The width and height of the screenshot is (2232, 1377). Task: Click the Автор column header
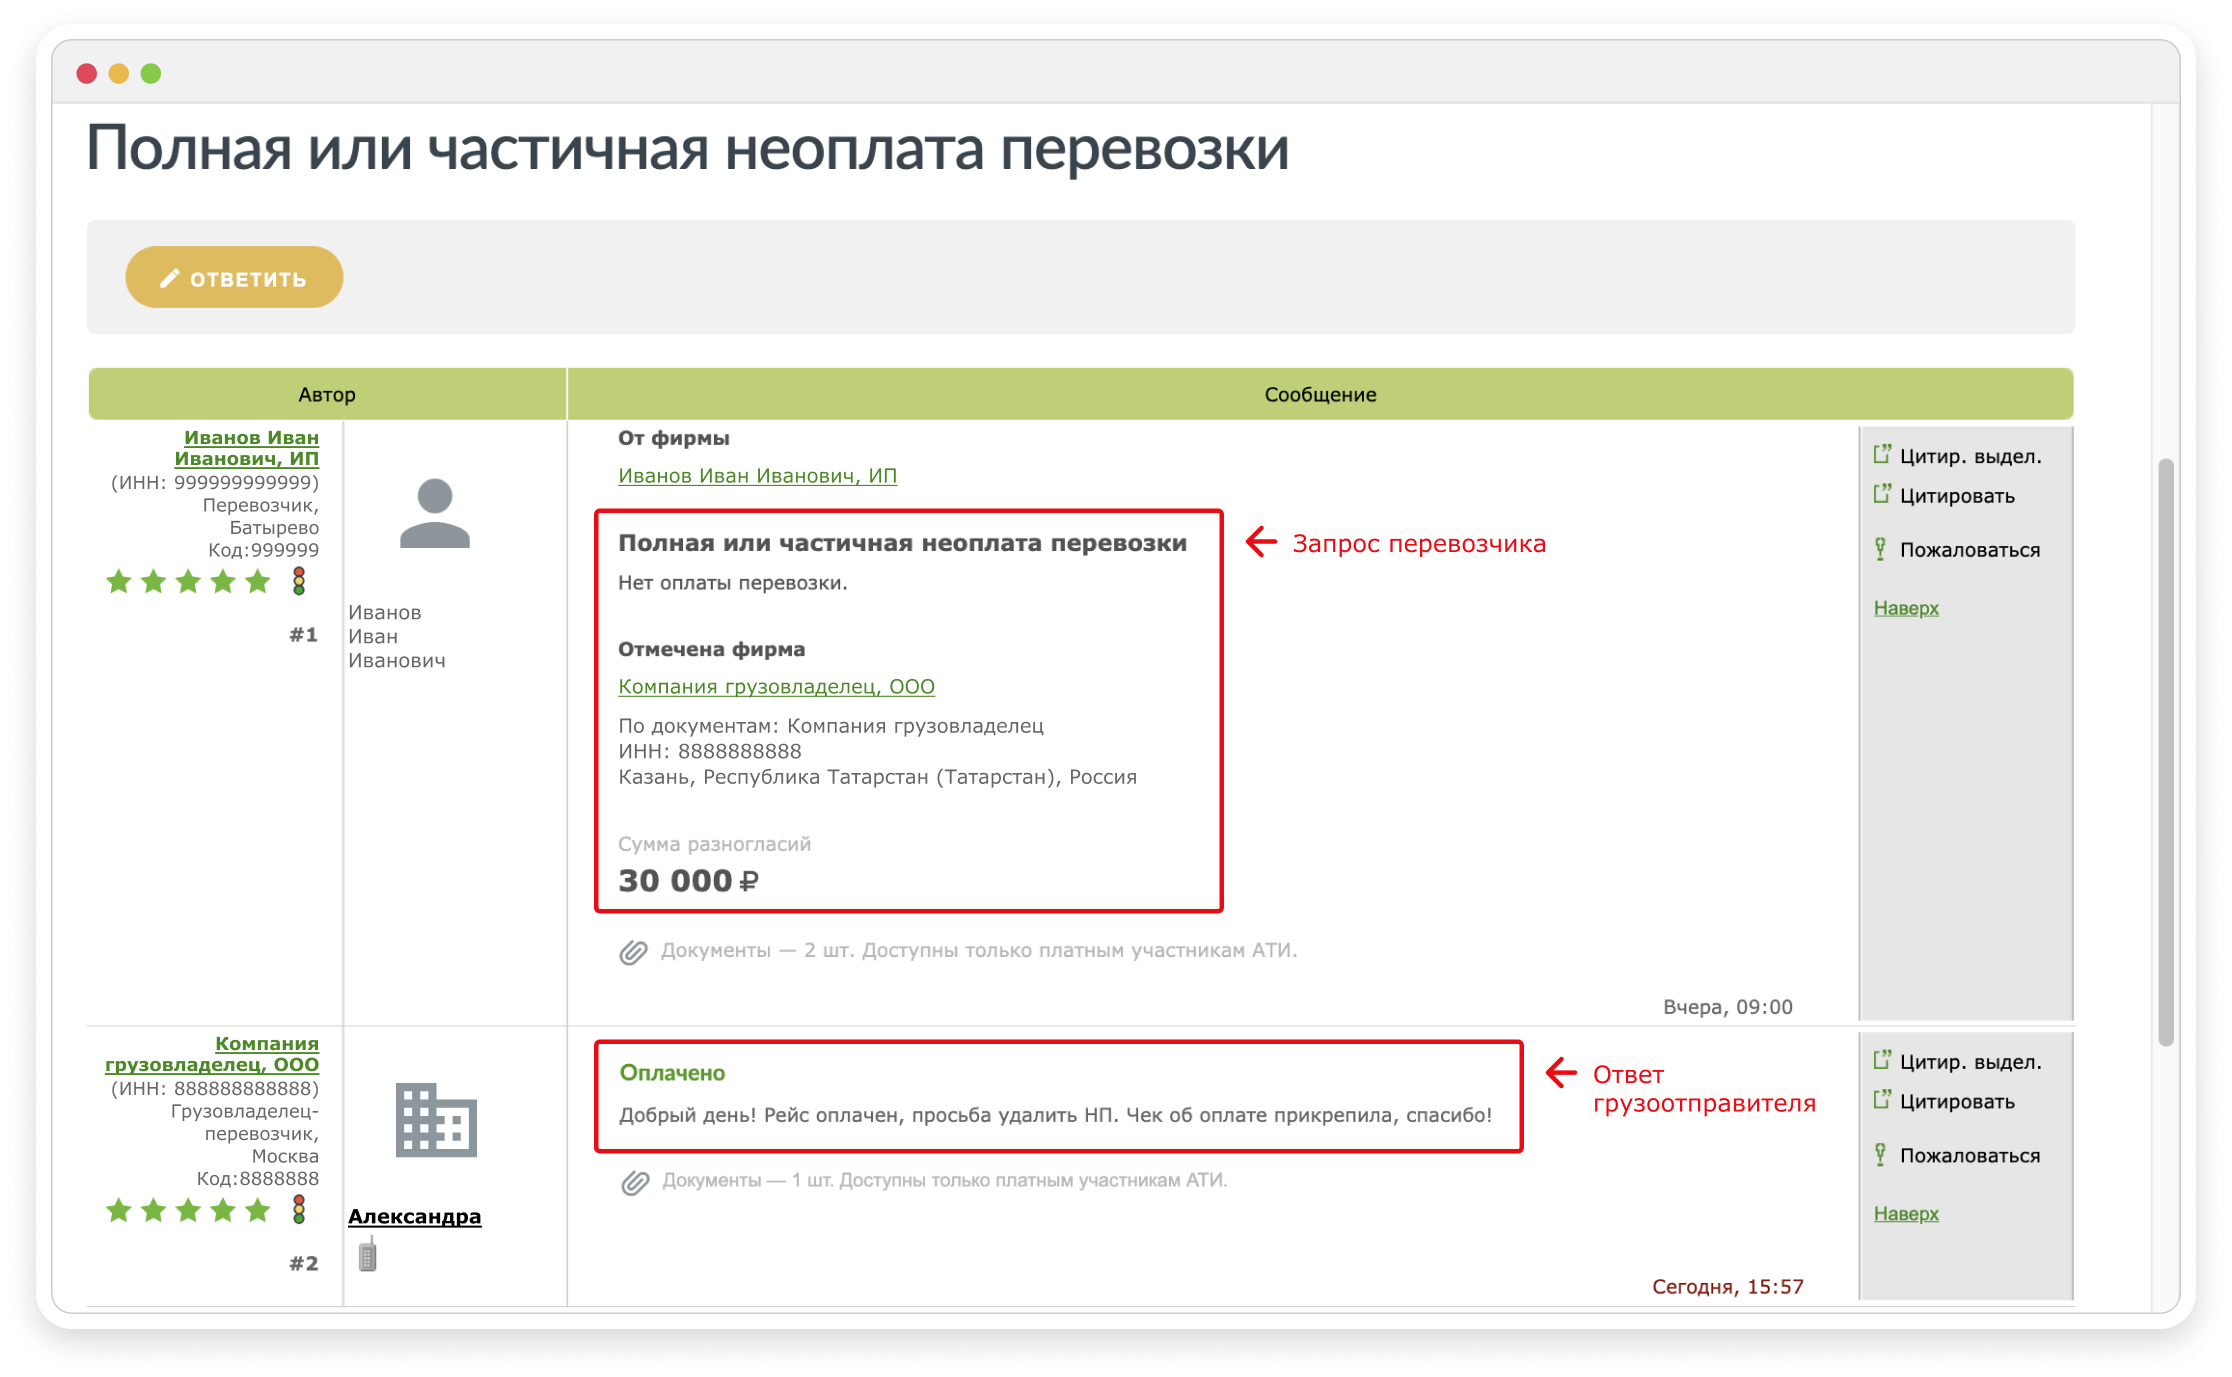point(327,394)
